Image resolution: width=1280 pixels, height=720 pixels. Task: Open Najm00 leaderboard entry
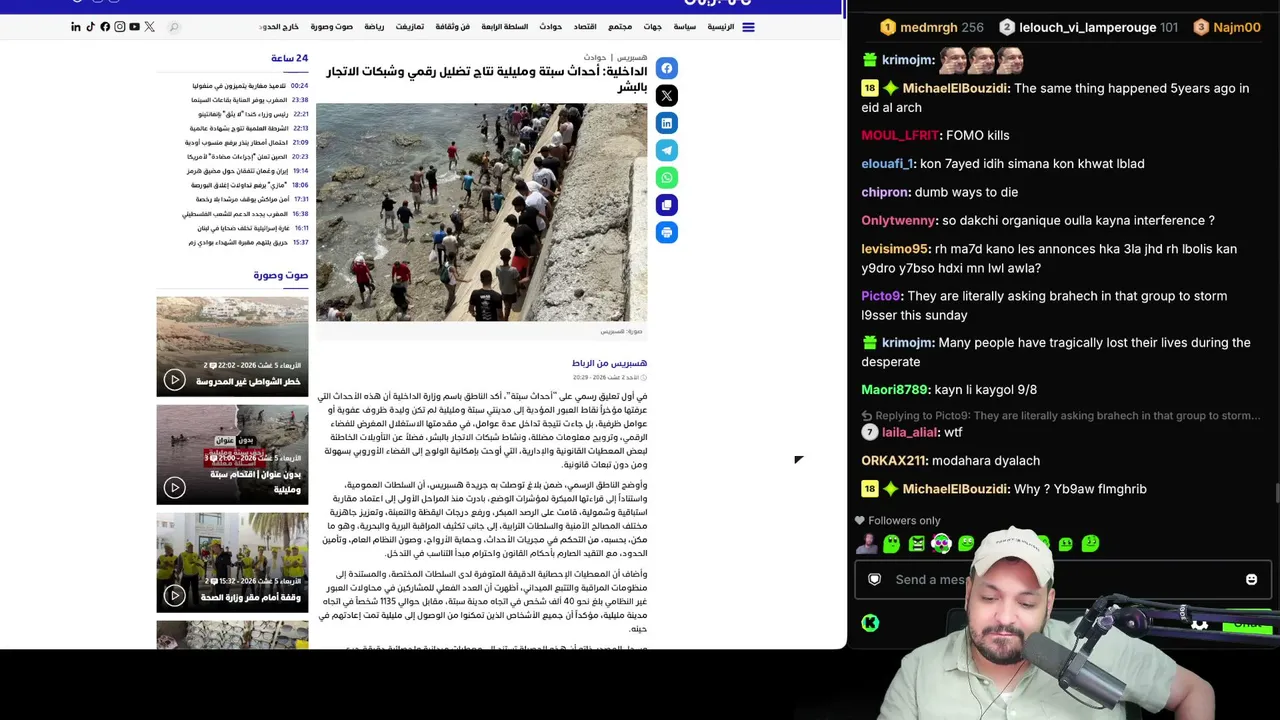click(1227, 28)
